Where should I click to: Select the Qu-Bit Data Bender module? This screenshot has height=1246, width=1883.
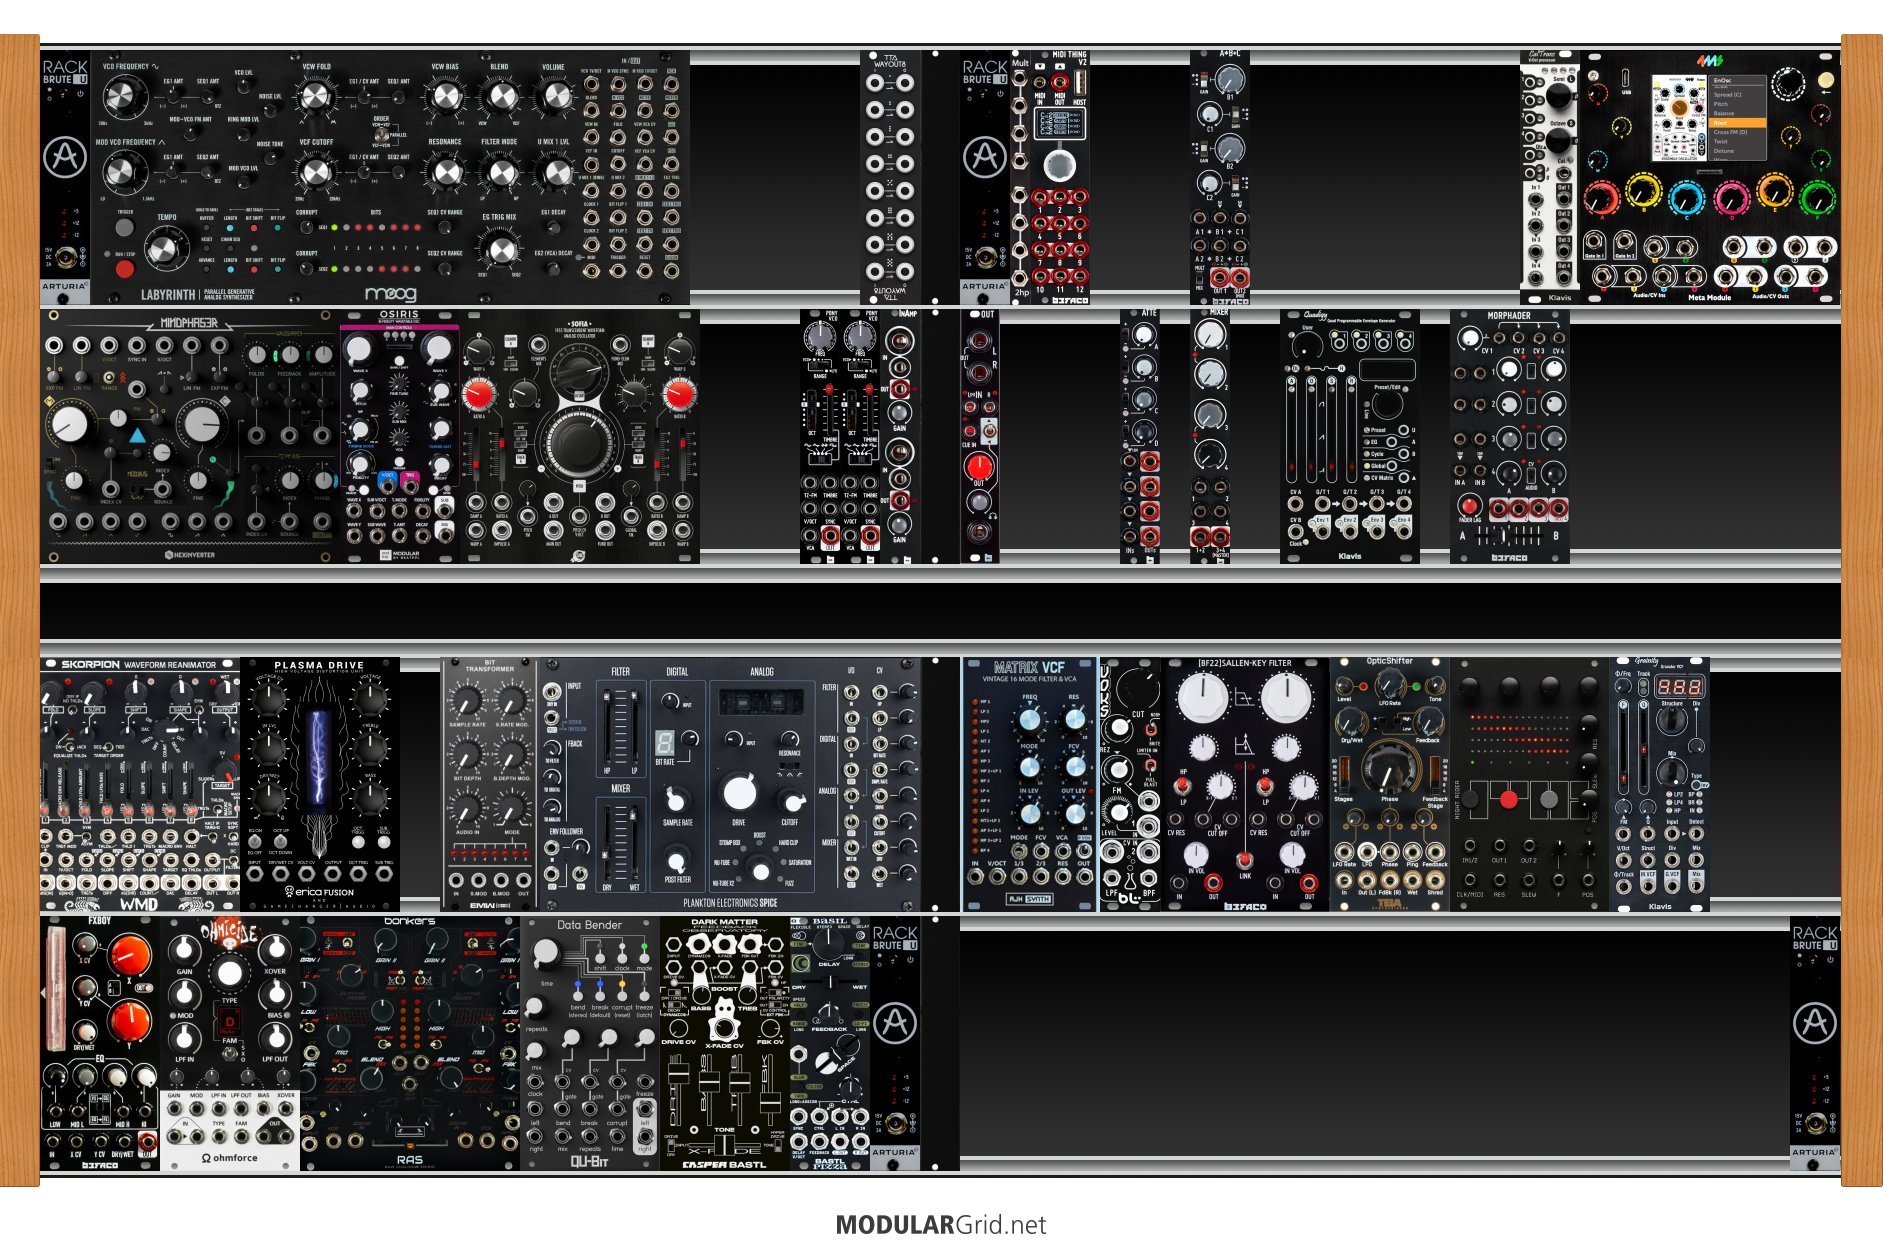(x=590, y=1044)
